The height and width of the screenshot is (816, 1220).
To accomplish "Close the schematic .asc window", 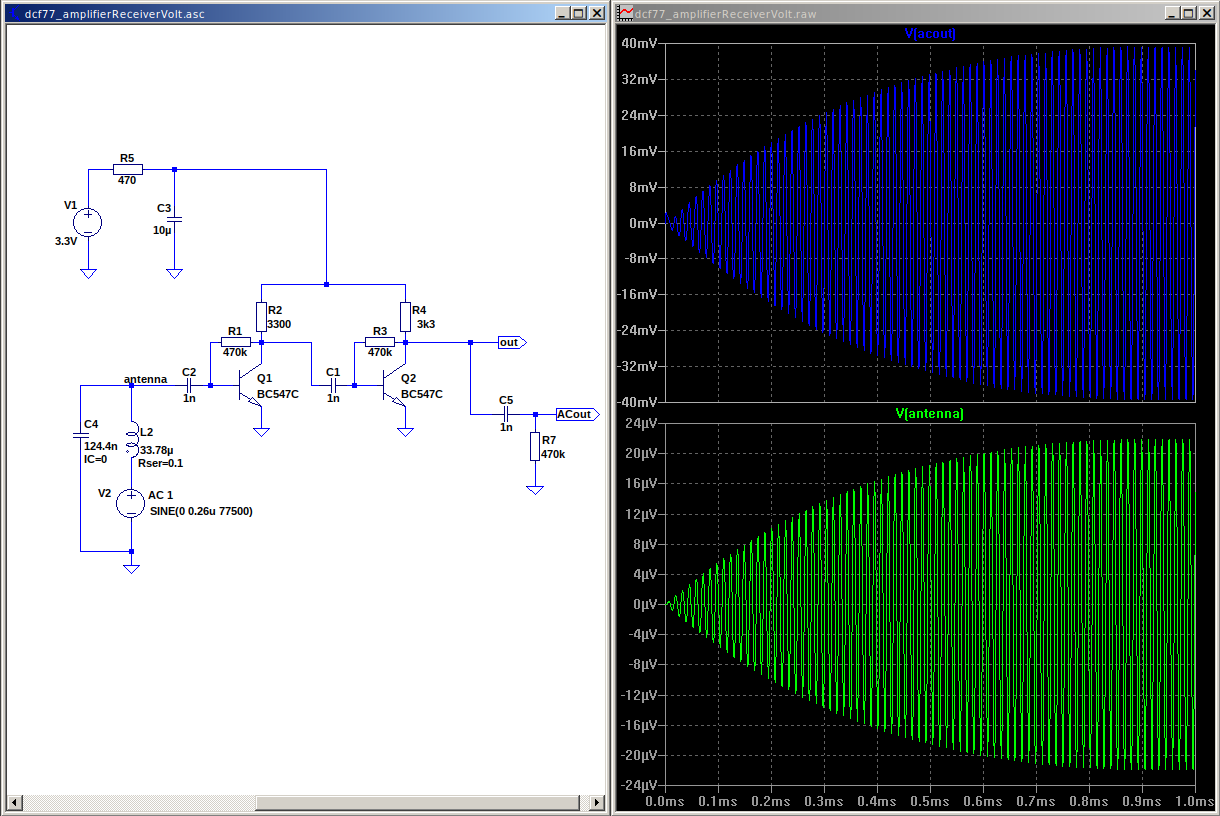I will pos(597,13).
